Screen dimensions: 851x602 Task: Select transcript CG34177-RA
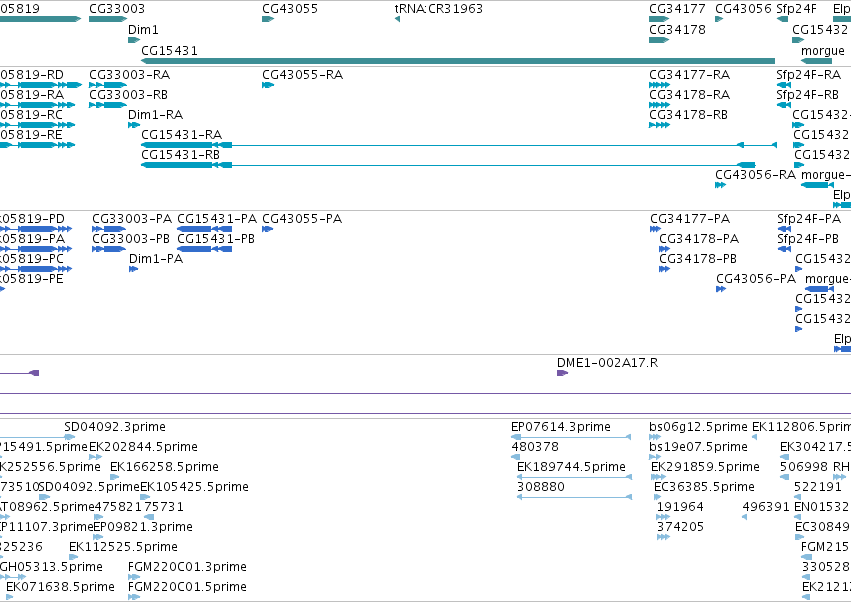coord(689,74)
